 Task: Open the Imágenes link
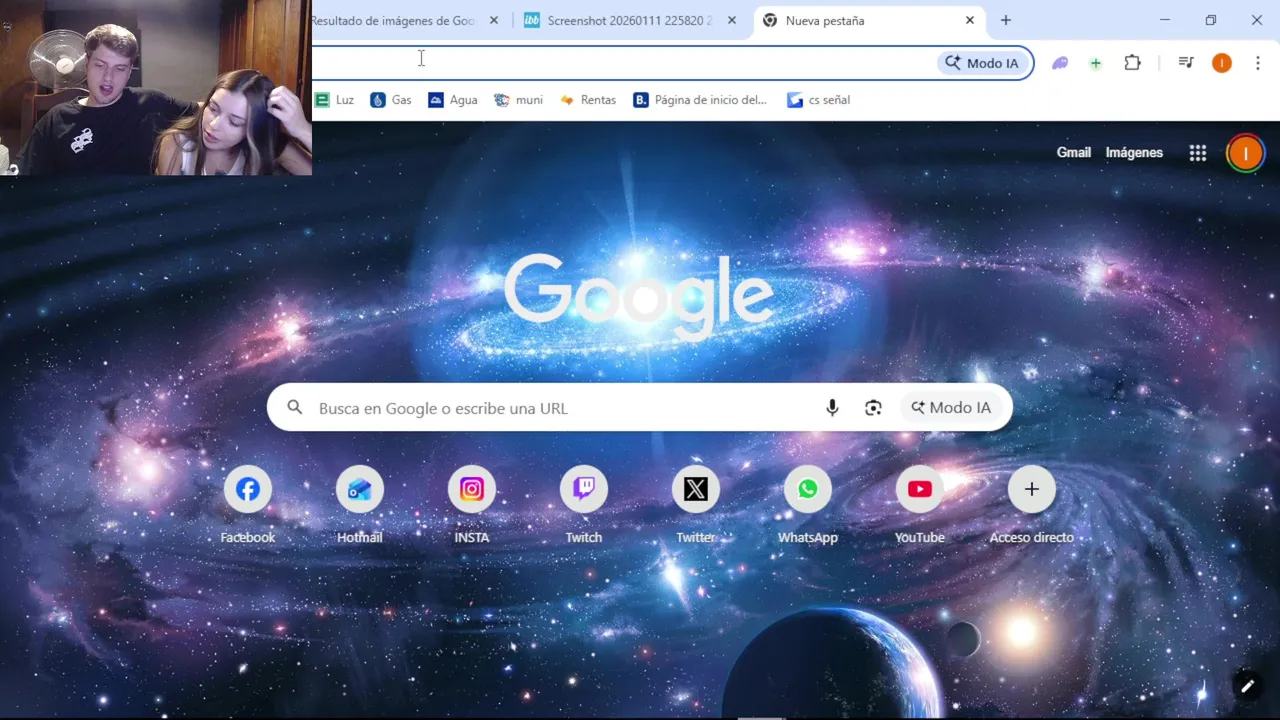click(1134, 153)
